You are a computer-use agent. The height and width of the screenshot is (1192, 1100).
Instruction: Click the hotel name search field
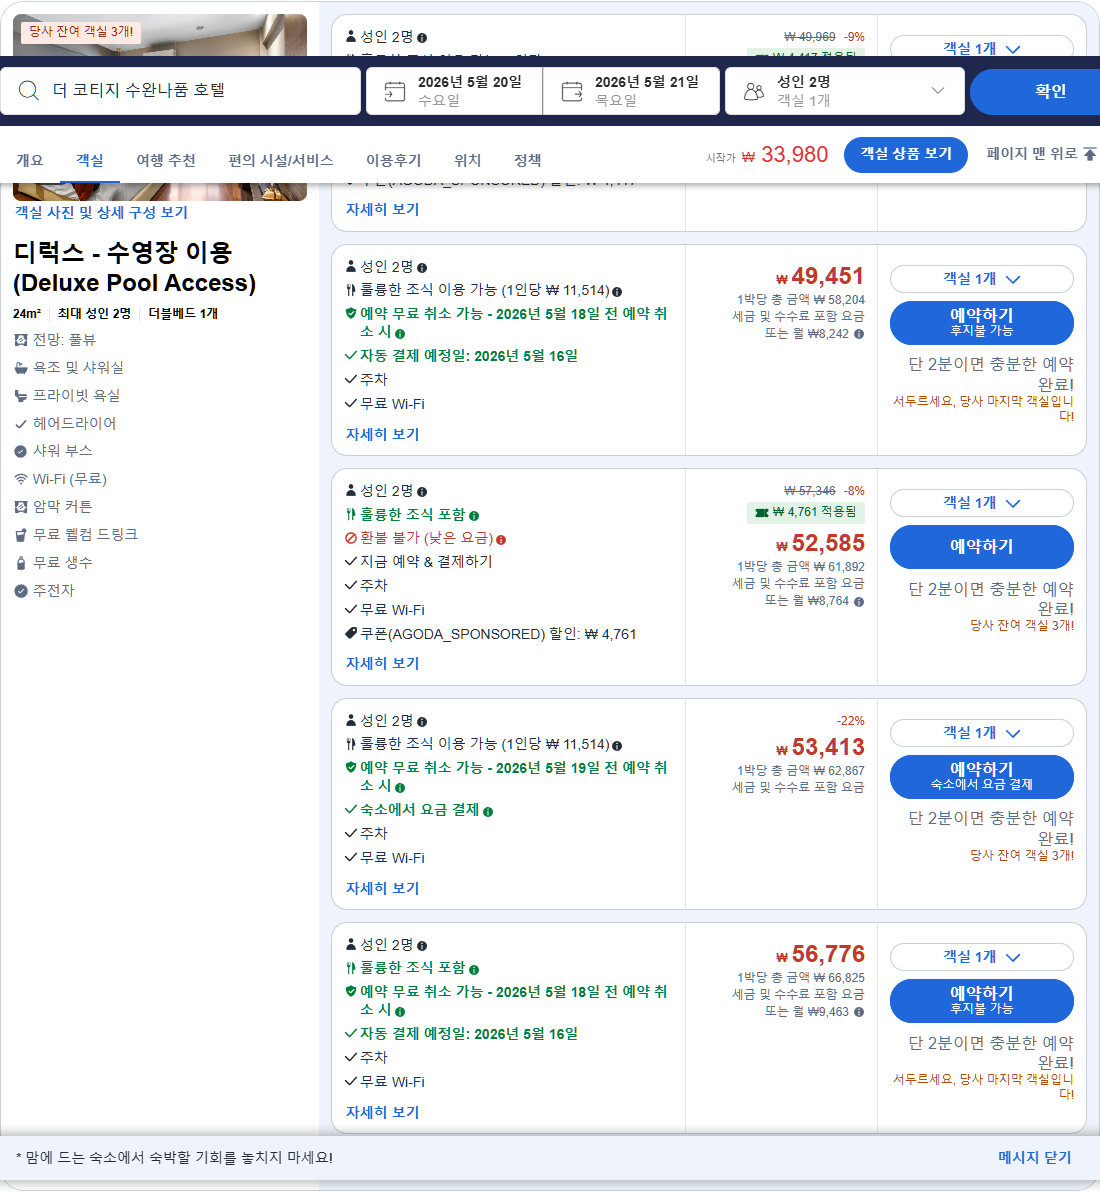point(180,91)
